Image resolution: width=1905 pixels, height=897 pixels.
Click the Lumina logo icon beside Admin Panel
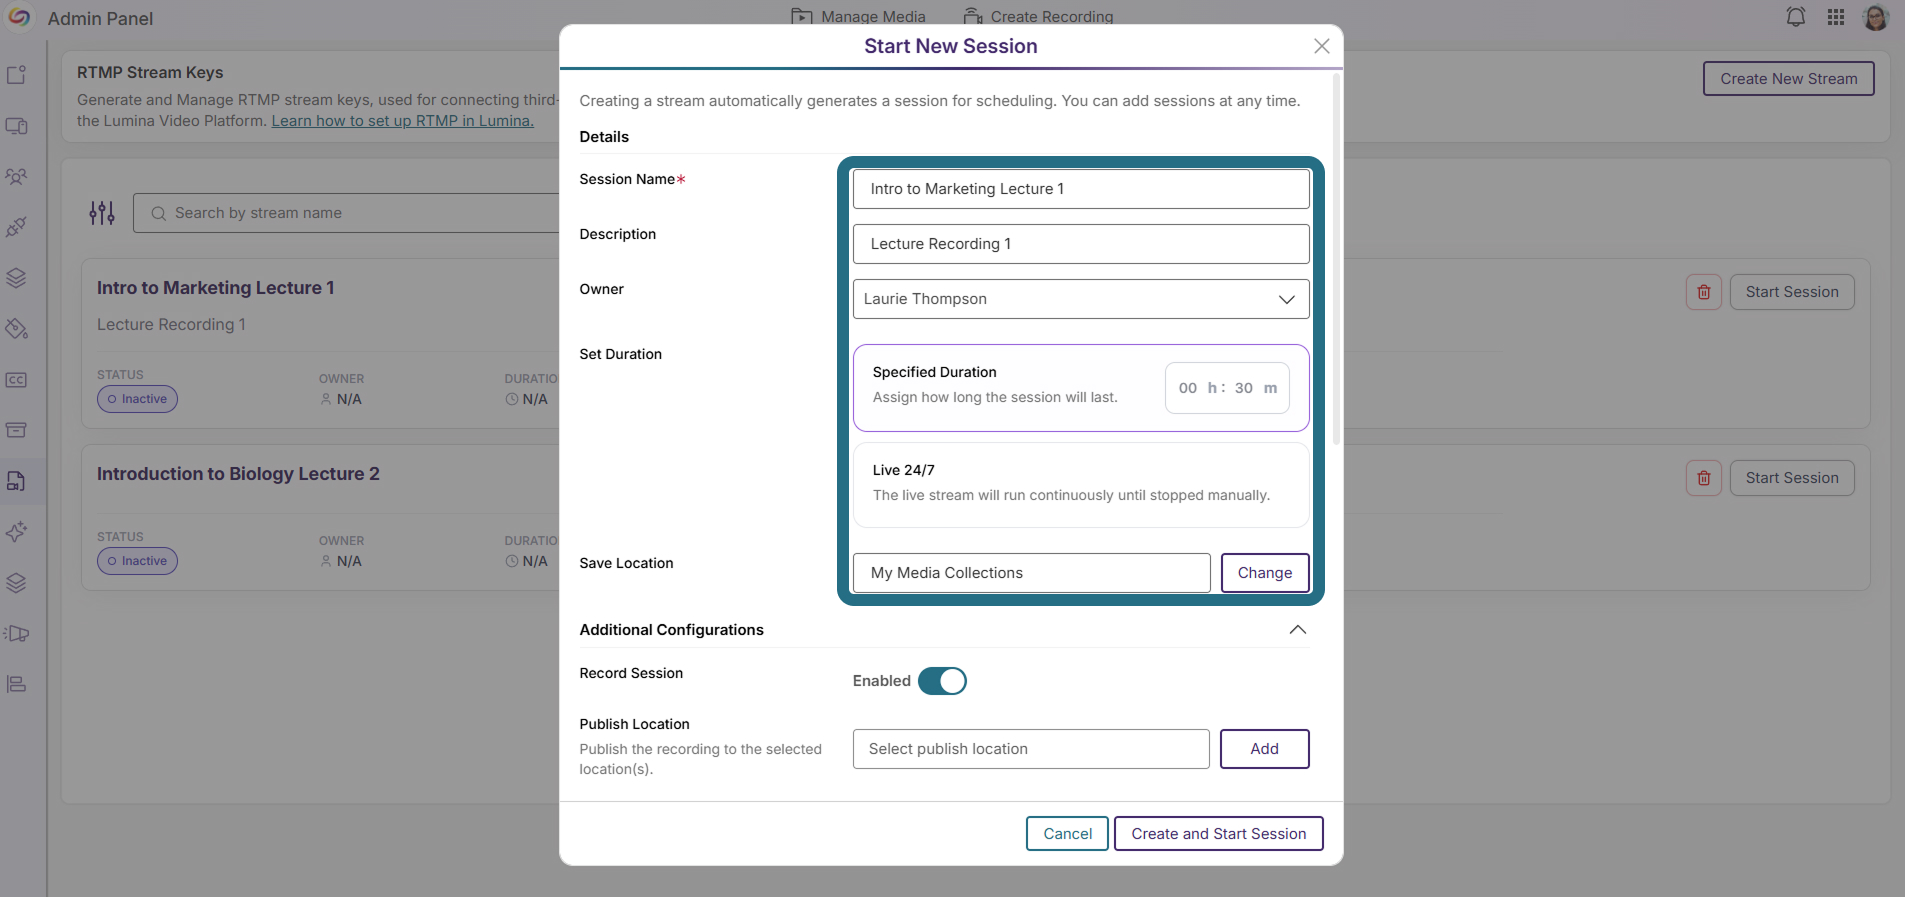point(19,17)
